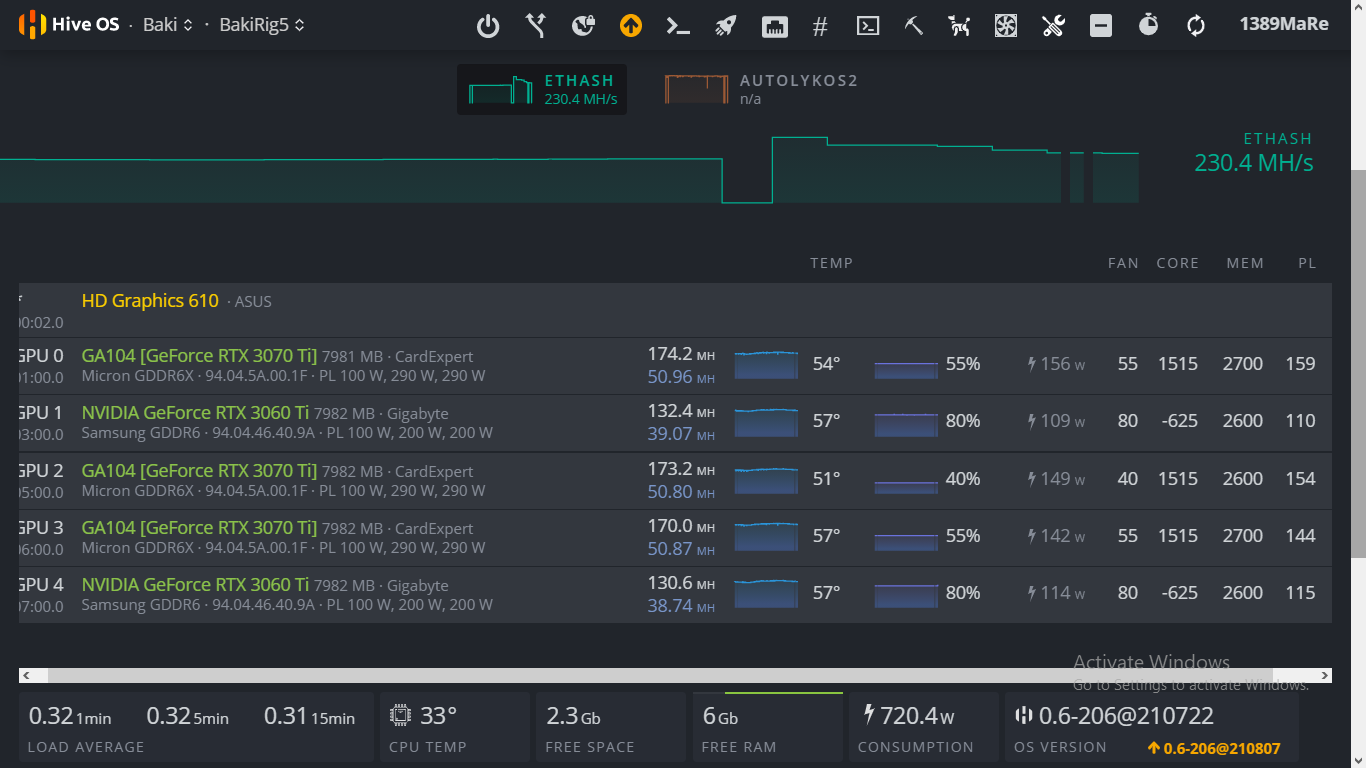The width and height of the screenshot is (1366, 768).
Task: Open the BakiRig5 worker dropdown
Action: [x=262, y=24]
